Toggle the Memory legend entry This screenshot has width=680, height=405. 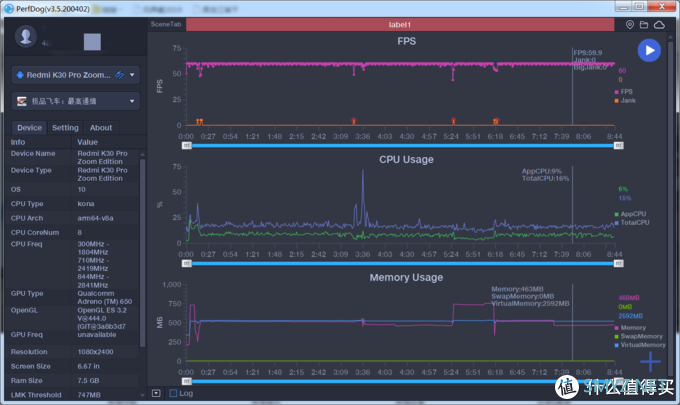click(x=630, y=328)
